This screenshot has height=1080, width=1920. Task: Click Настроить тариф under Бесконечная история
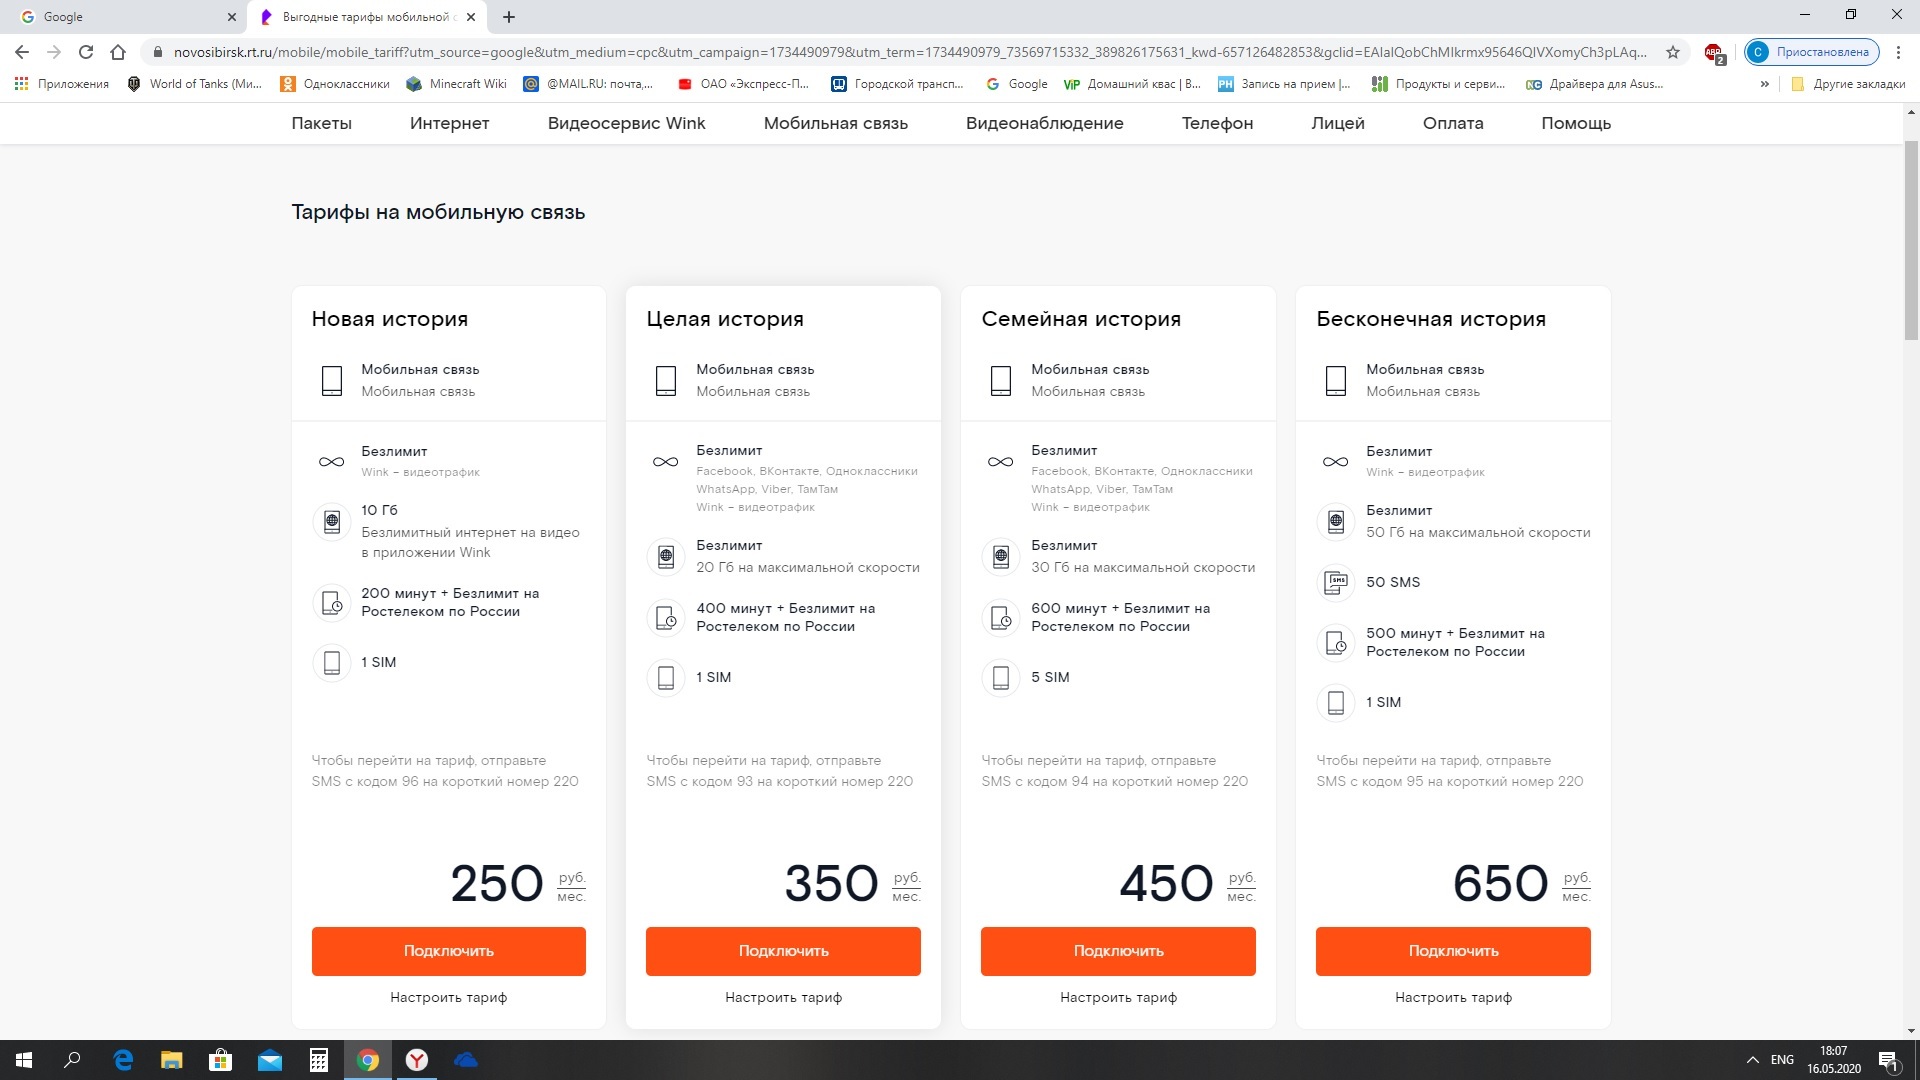pos(1453,997)
